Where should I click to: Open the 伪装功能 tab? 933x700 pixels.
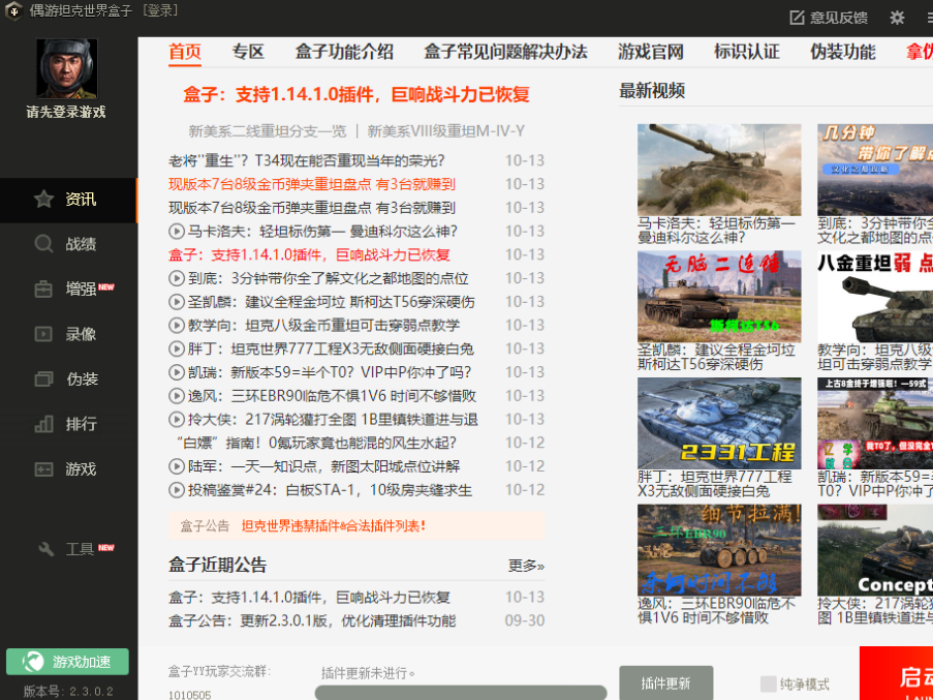(x=843, y=52)
